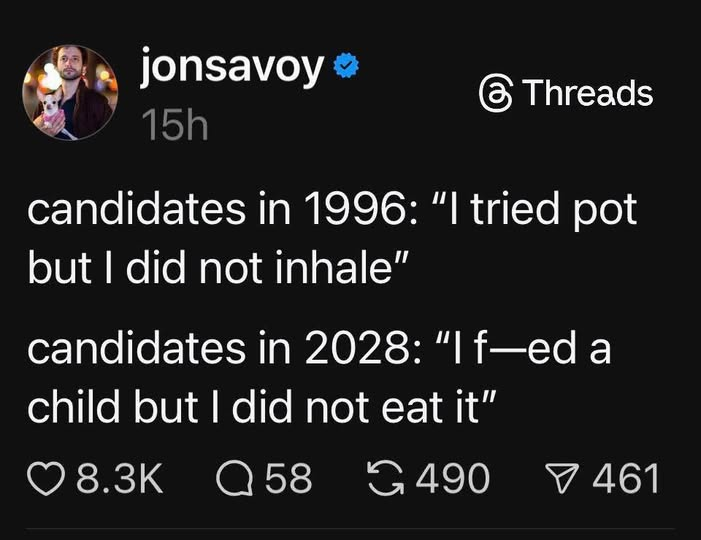The width and height of the screenshot is (701, 540).
Task: Open replies via the comment bubble icon
Action: pyautogui.click(x=231, y=477)
